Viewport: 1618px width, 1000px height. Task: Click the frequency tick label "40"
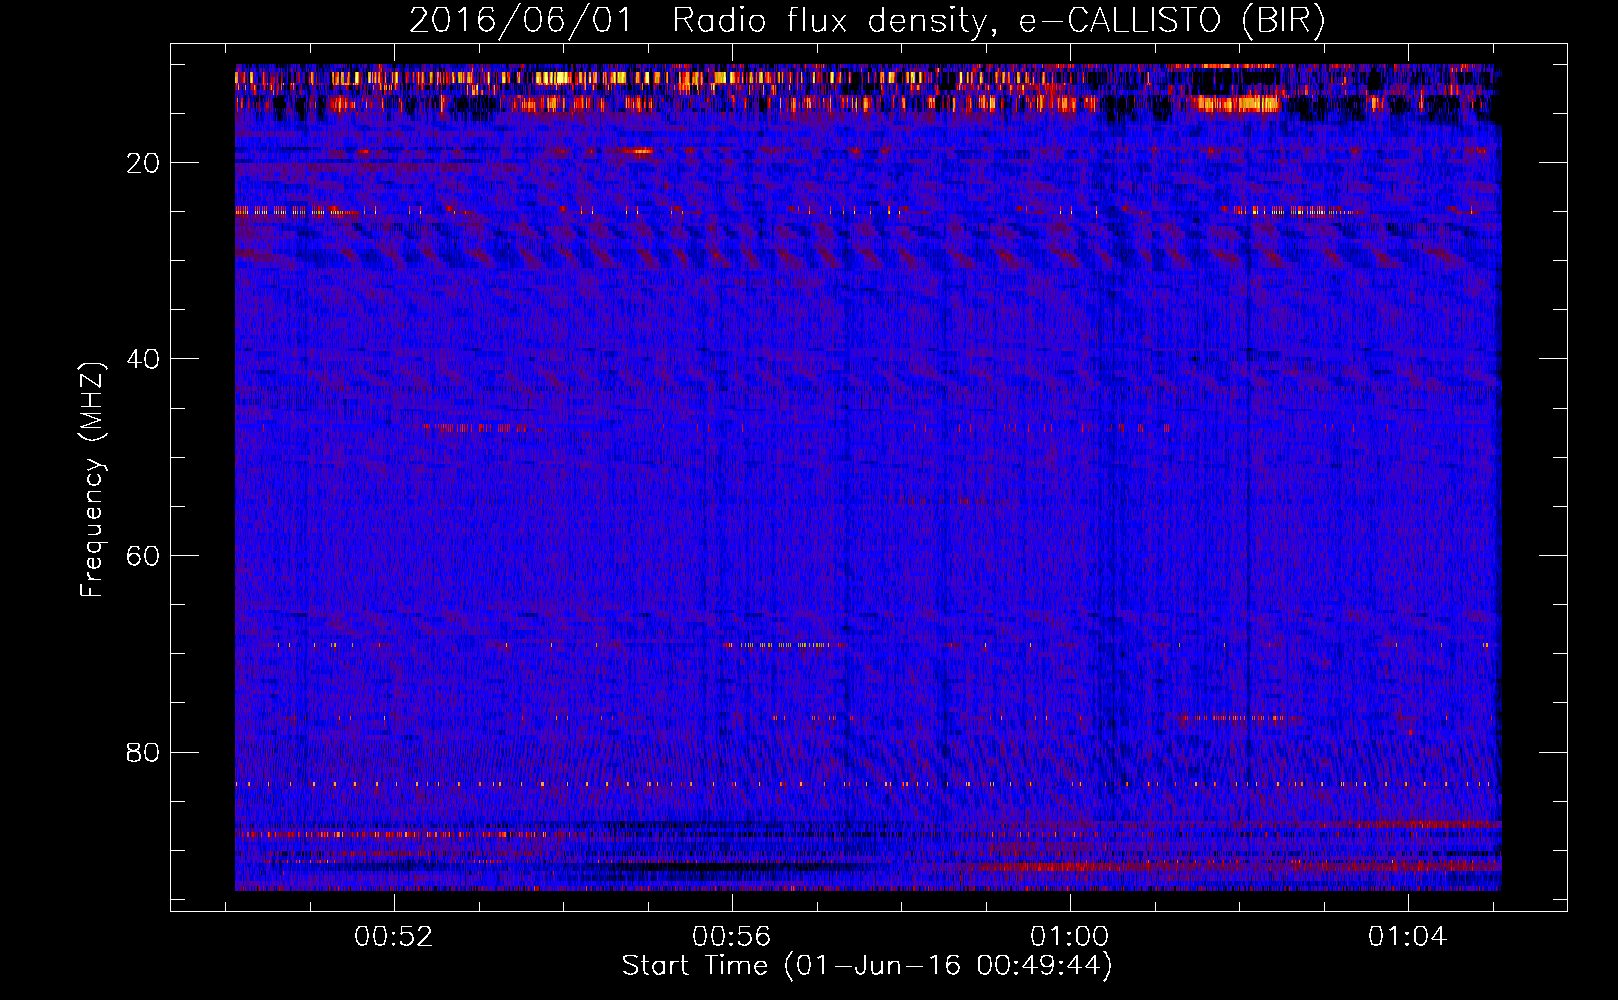[x=144, y=359]
